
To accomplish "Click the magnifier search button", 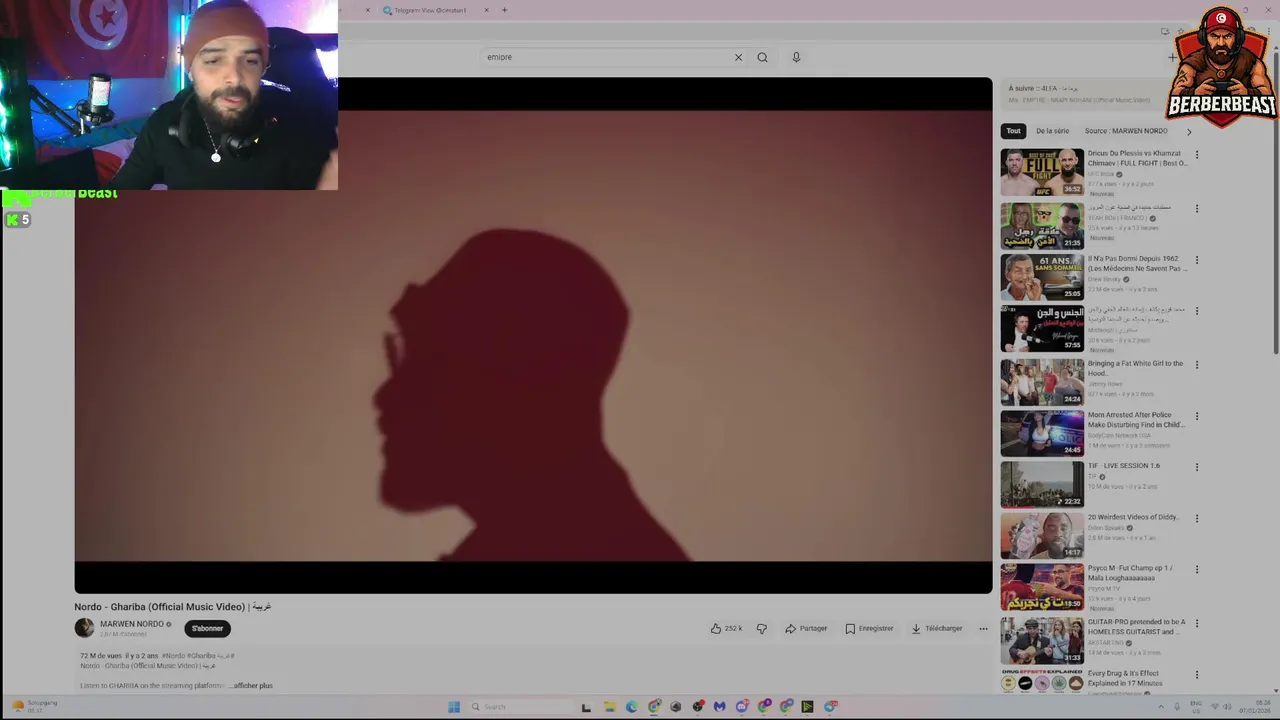I will click(x=762, y=57).
